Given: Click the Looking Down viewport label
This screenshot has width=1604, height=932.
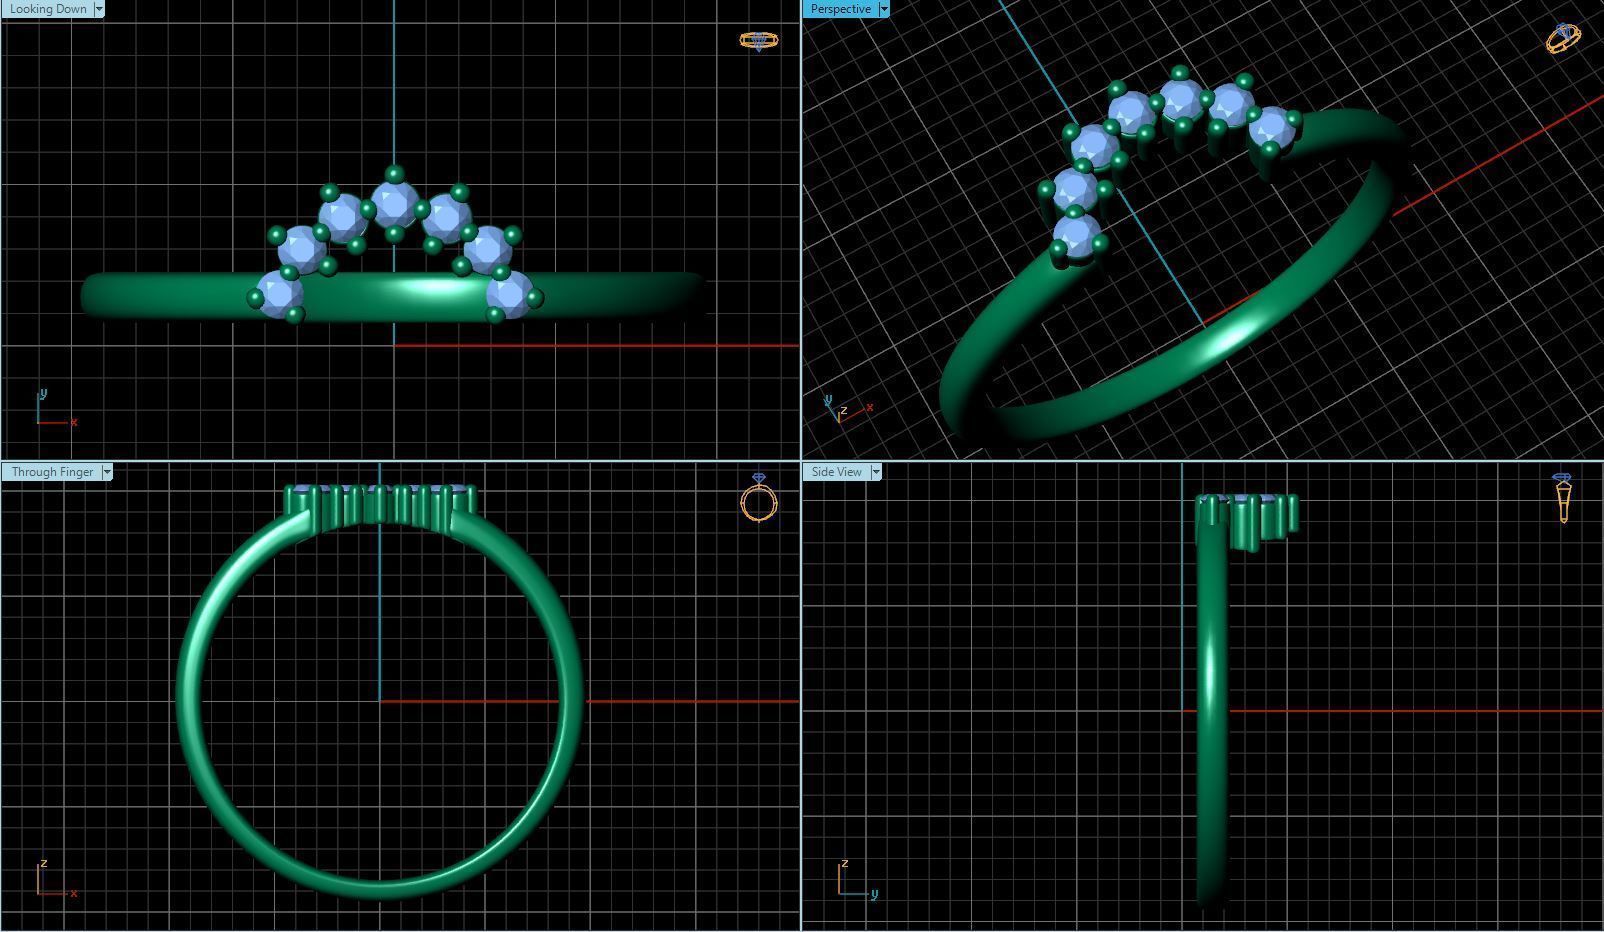Looking at the screenshot, I should [x=48, y=9].
